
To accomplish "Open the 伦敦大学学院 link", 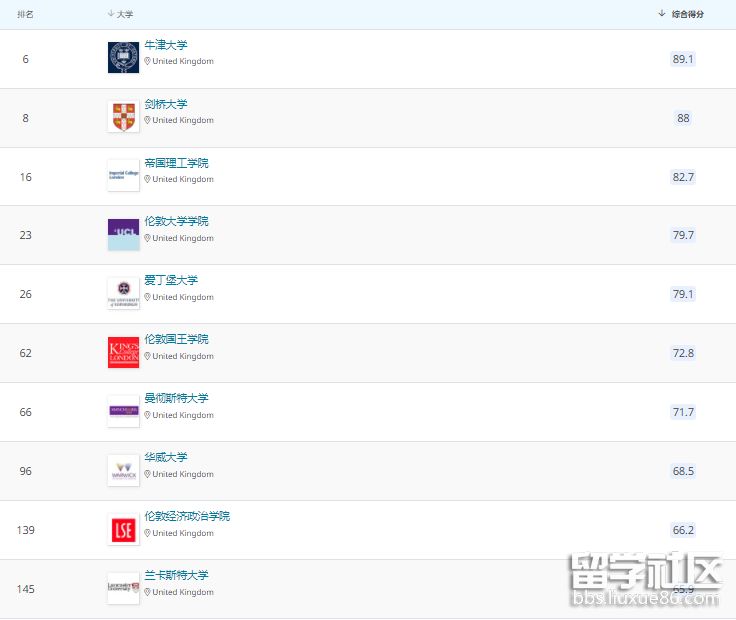I will click(x=176, y=221).
